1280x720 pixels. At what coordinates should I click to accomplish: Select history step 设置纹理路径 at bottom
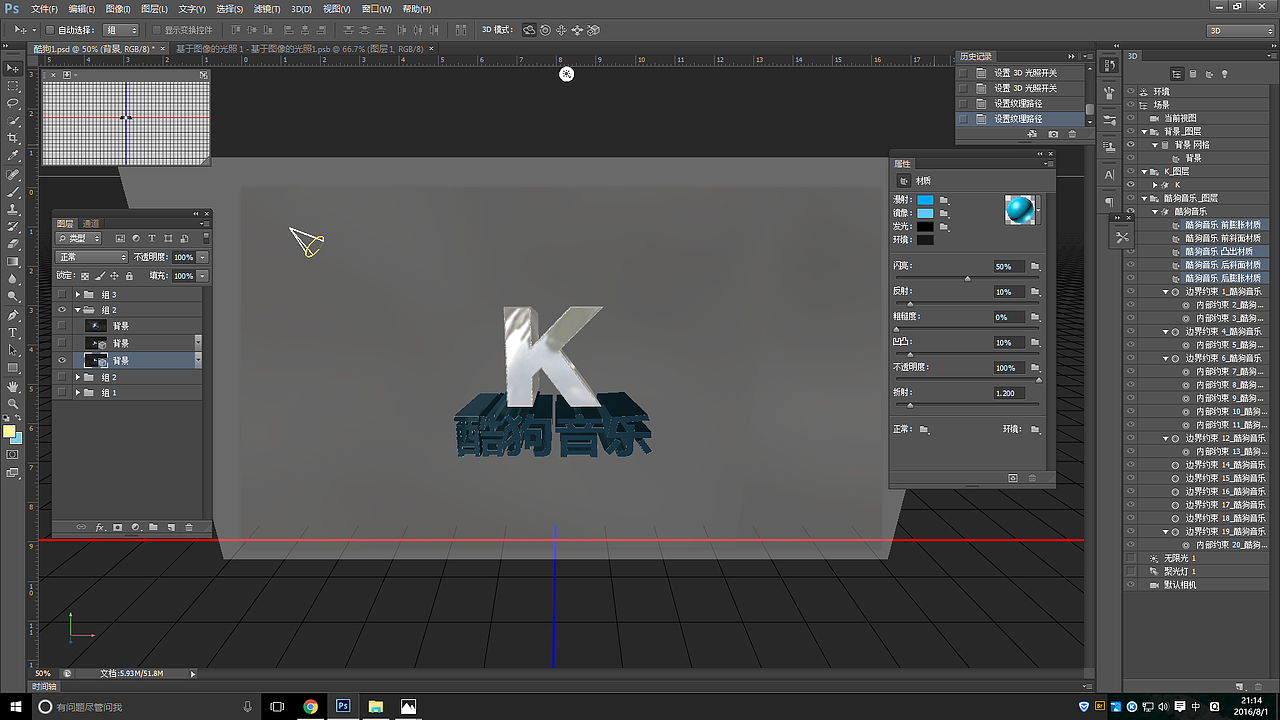pos(1019,119)
